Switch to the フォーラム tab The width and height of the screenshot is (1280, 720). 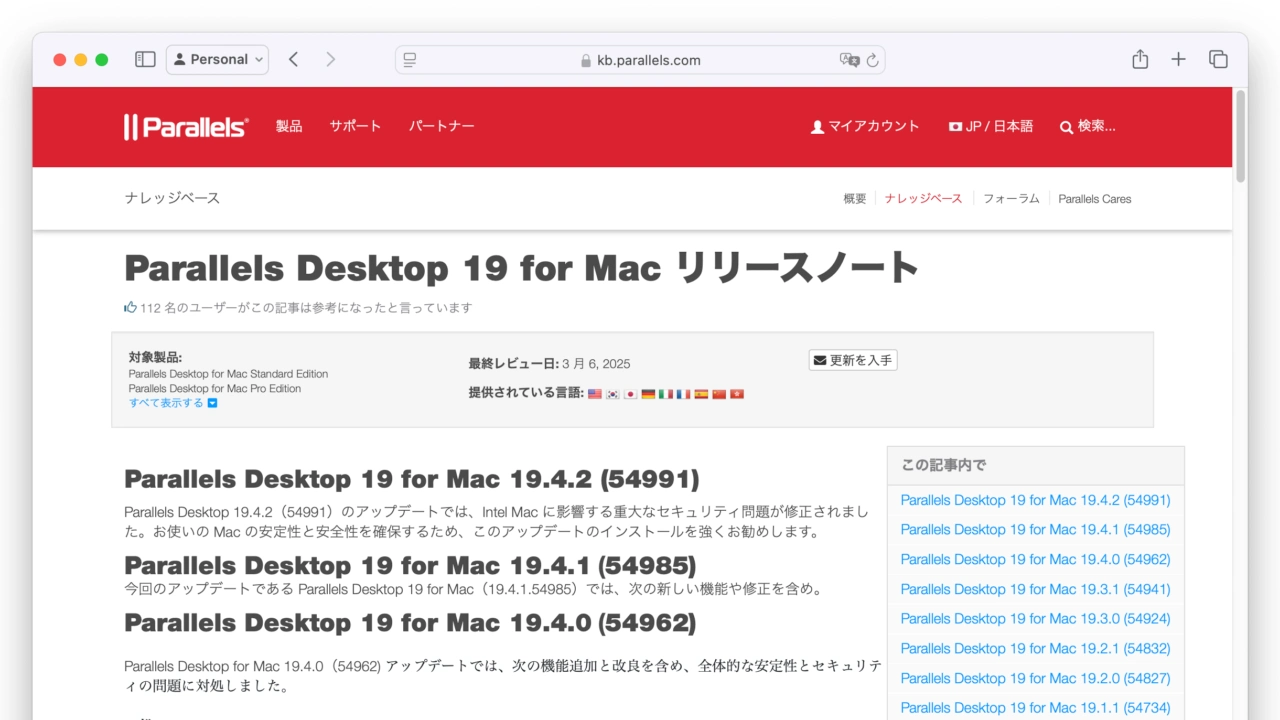(x=1010, y=199)
